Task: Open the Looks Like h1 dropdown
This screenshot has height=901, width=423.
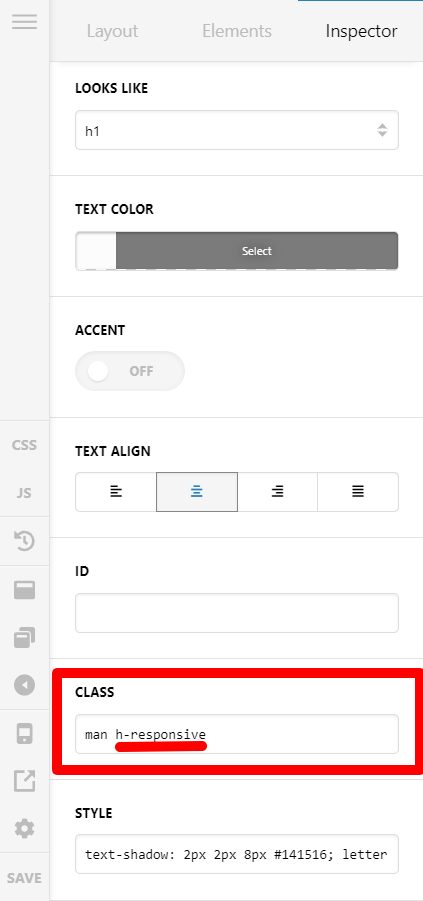Action: 237,130
